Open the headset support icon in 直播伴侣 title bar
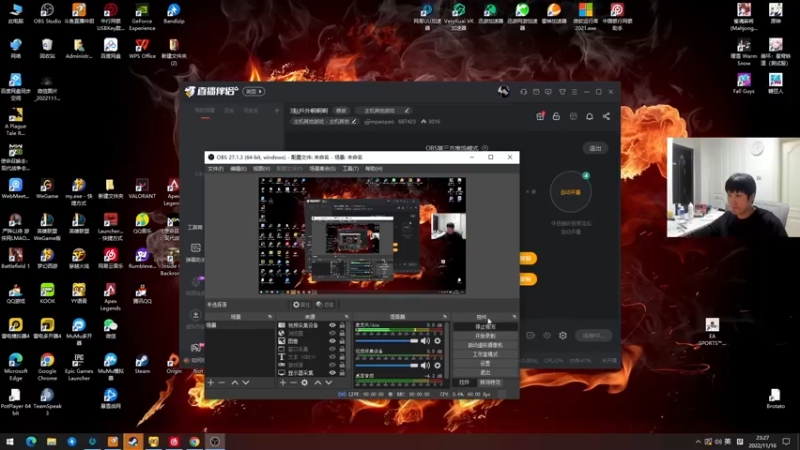 tap(523, 92)
